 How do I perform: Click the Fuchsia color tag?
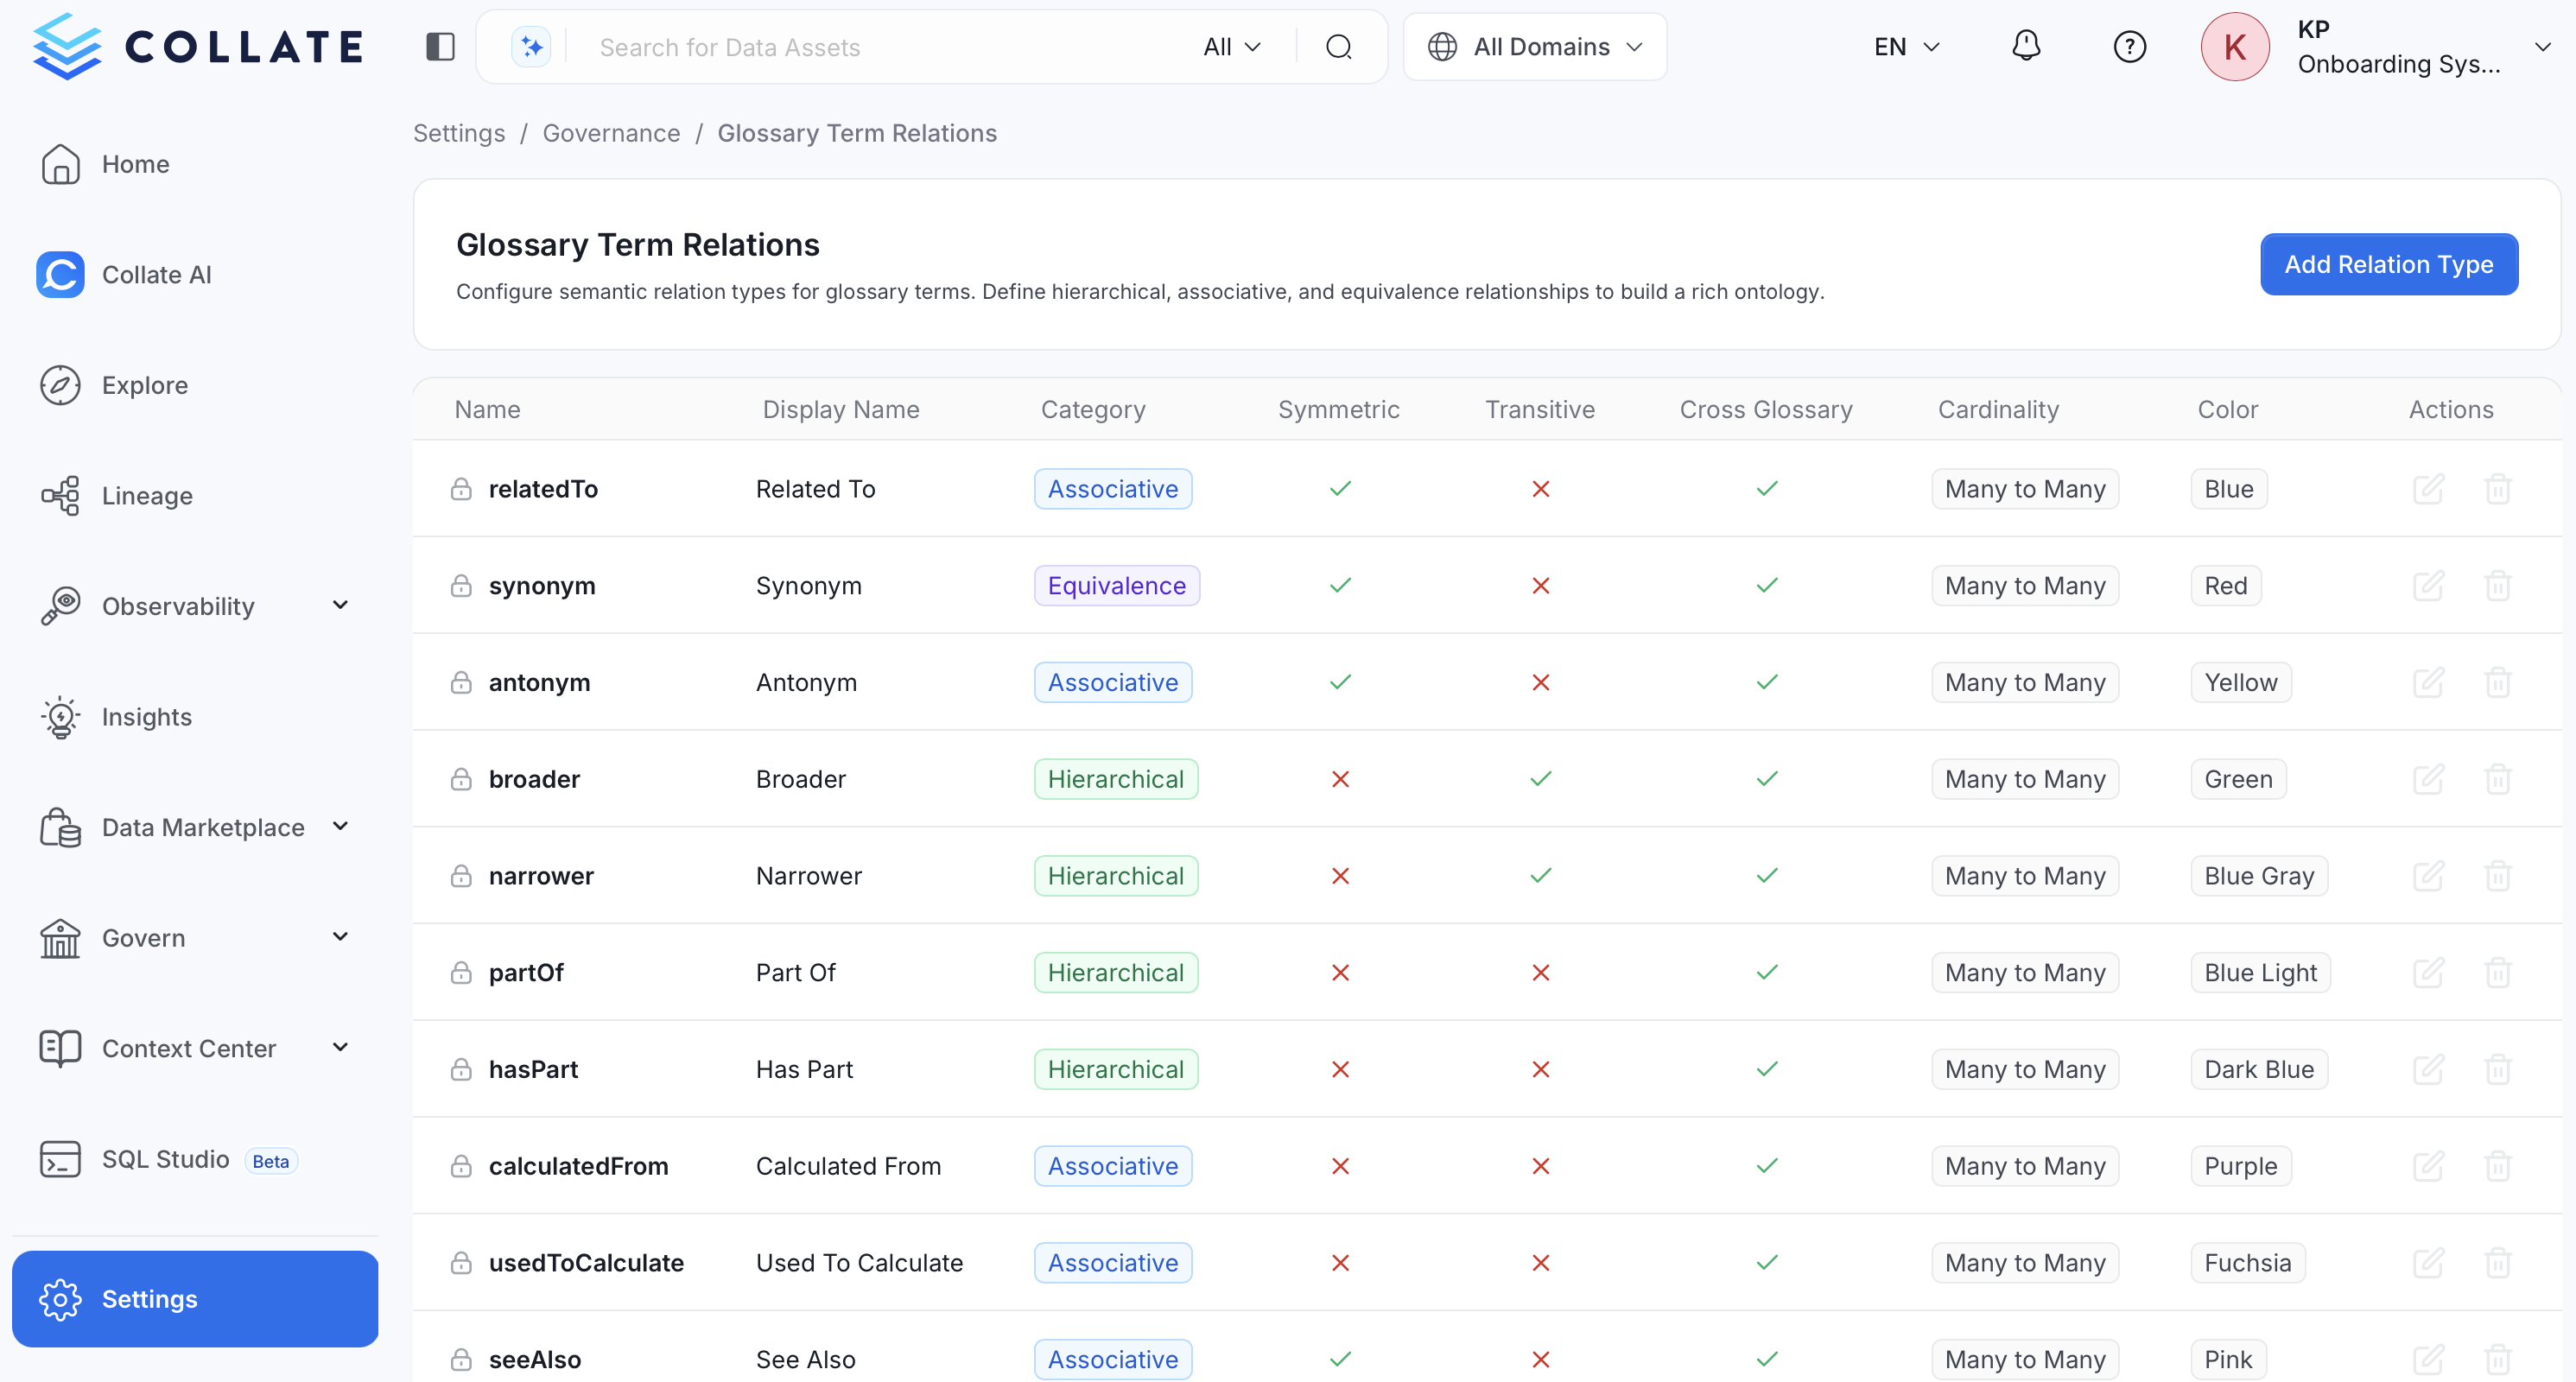click(x=2248, y=1263)
